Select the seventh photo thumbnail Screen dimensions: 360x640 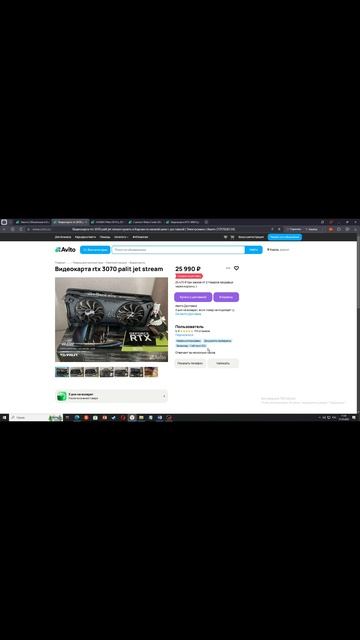(151, 372)
